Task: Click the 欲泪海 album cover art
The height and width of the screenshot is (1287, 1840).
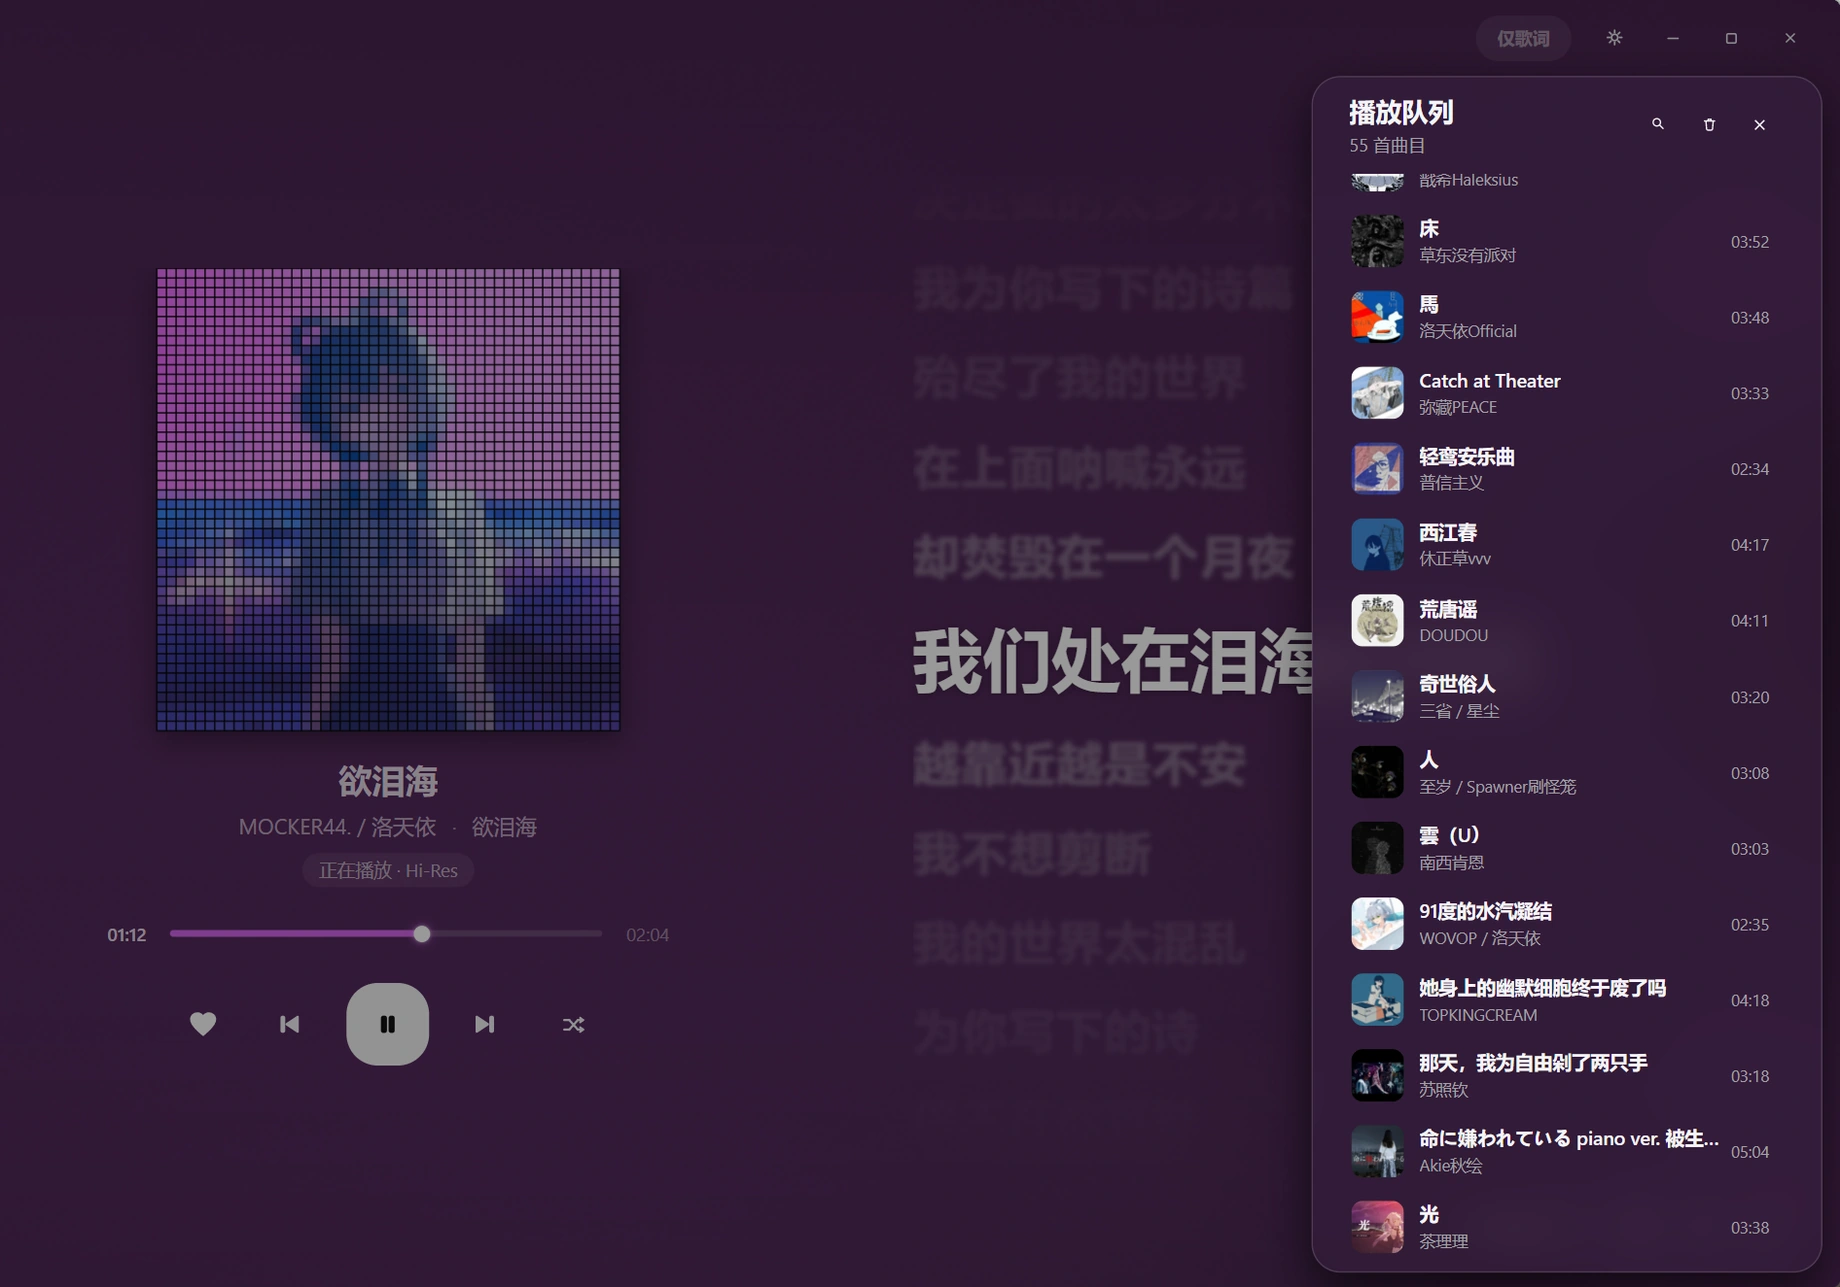Action: 388,499
